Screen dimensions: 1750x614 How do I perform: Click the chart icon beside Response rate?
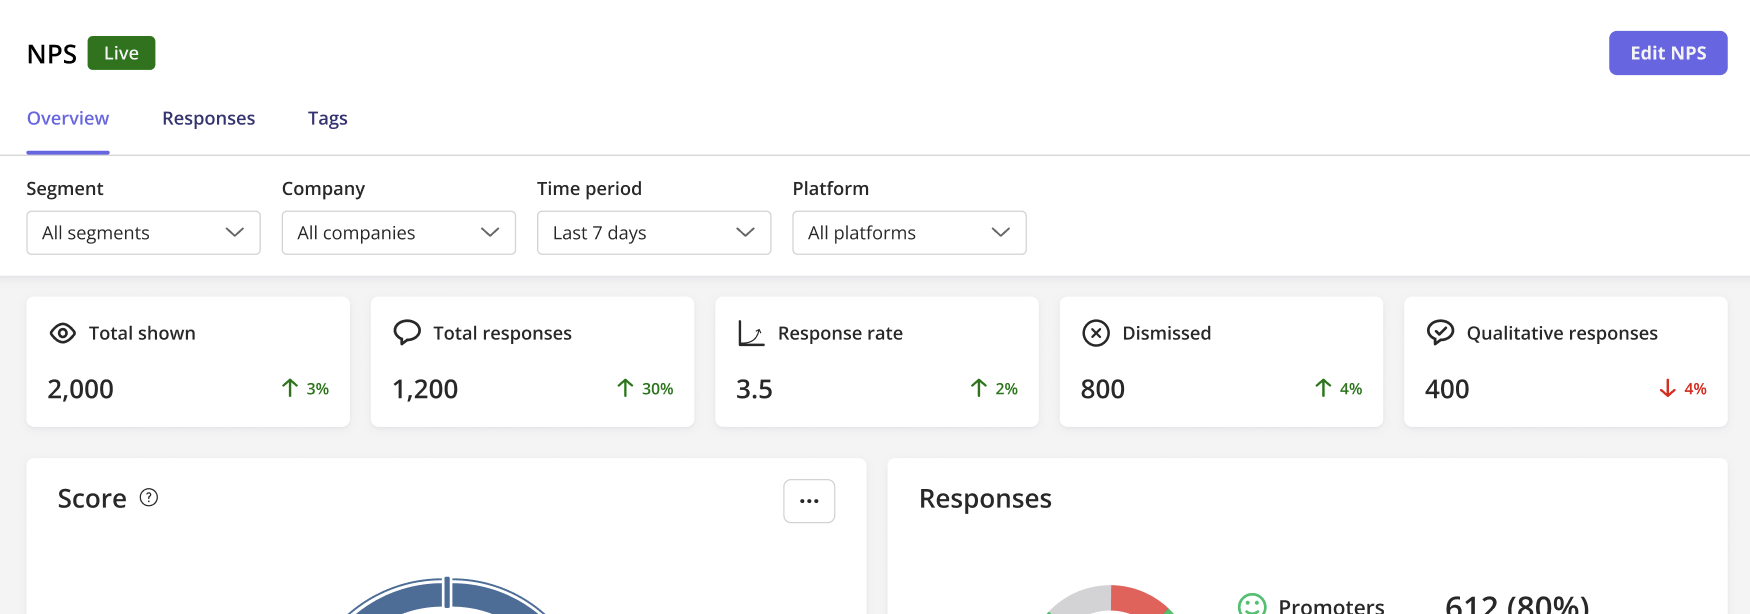(x=751, y=333)
